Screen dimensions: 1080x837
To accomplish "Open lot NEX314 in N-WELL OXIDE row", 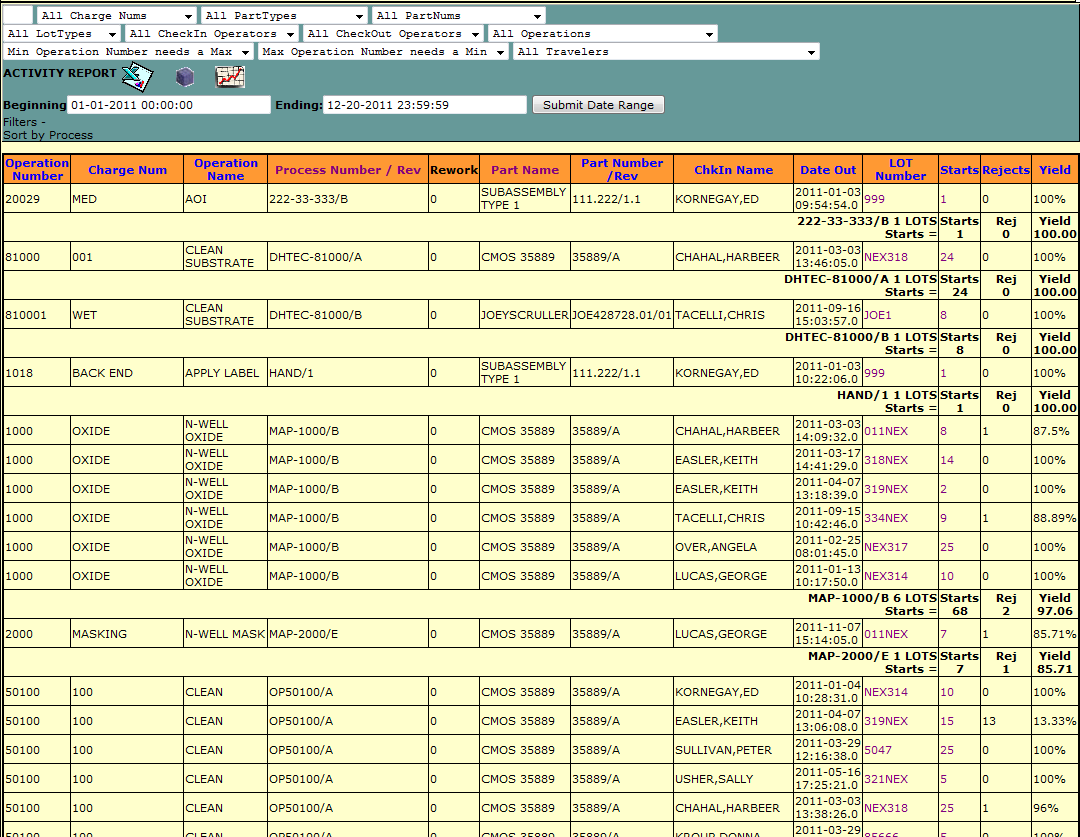I will point(886,576).
